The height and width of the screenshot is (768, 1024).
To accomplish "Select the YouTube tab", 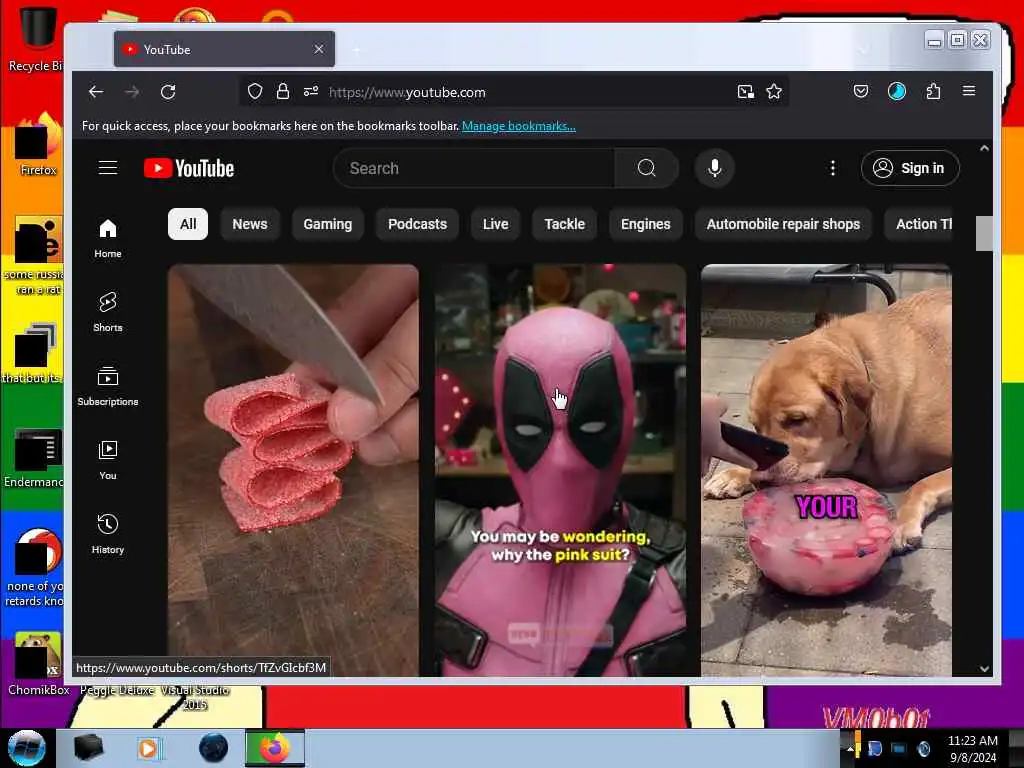I will [225, 50].
